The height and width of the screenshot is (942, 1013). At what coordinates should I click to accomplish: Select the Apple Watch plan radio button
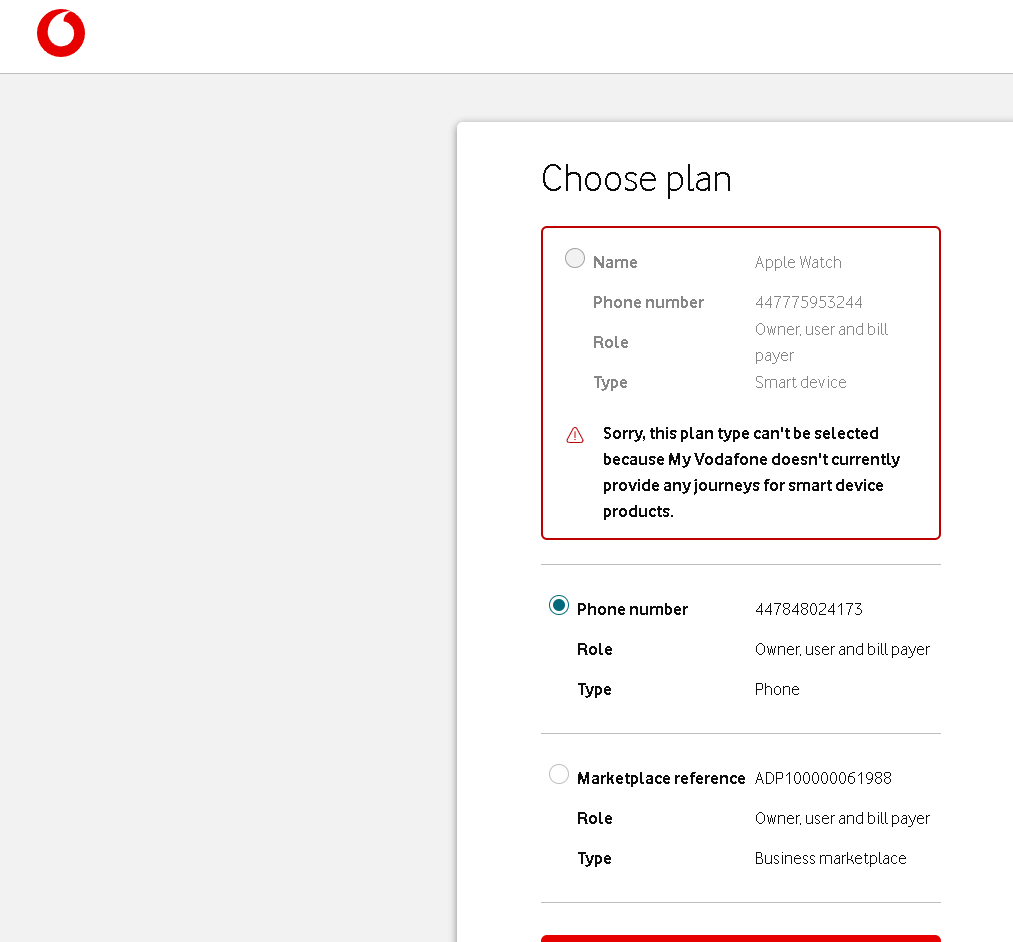pos(574,258)
